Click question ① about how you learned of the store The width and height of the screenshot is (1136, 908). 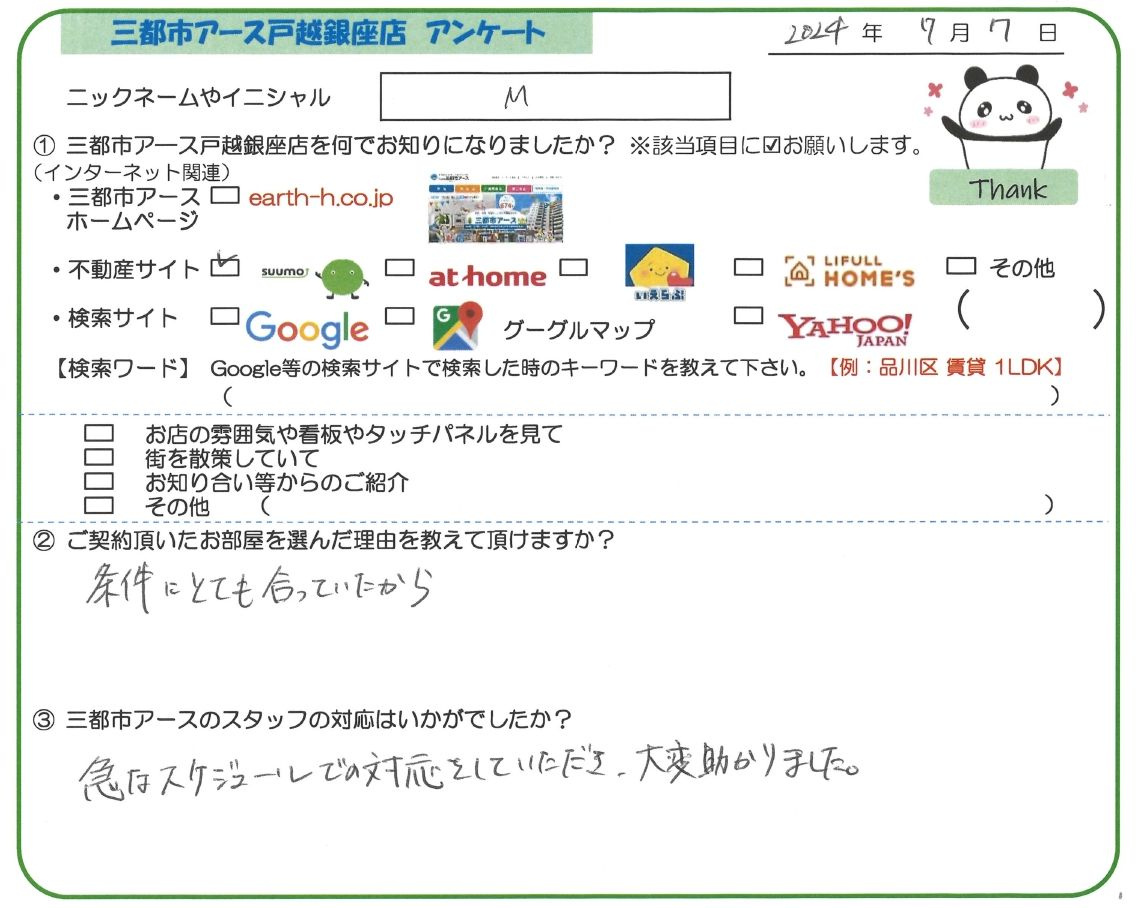(324, 146)
